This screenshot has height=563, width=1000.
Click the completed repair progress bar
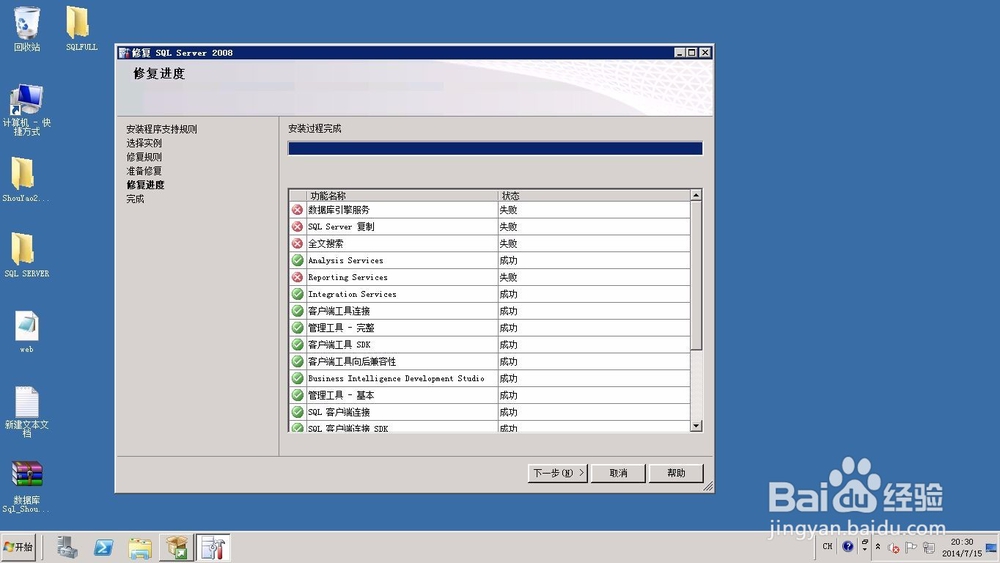coord(495,149)
